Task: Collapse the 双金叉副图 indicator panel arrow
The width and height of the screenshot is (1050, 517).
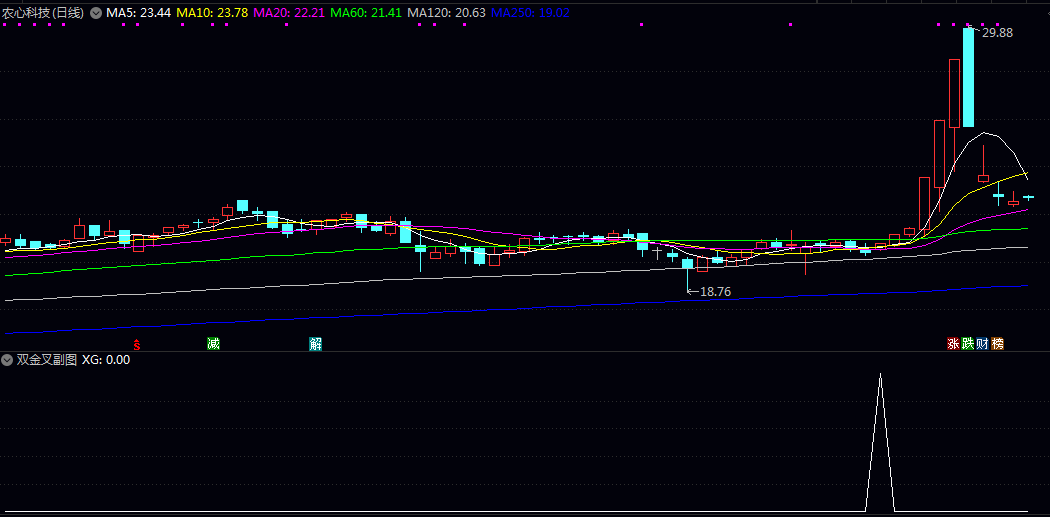Action: [x=7, y=360]
